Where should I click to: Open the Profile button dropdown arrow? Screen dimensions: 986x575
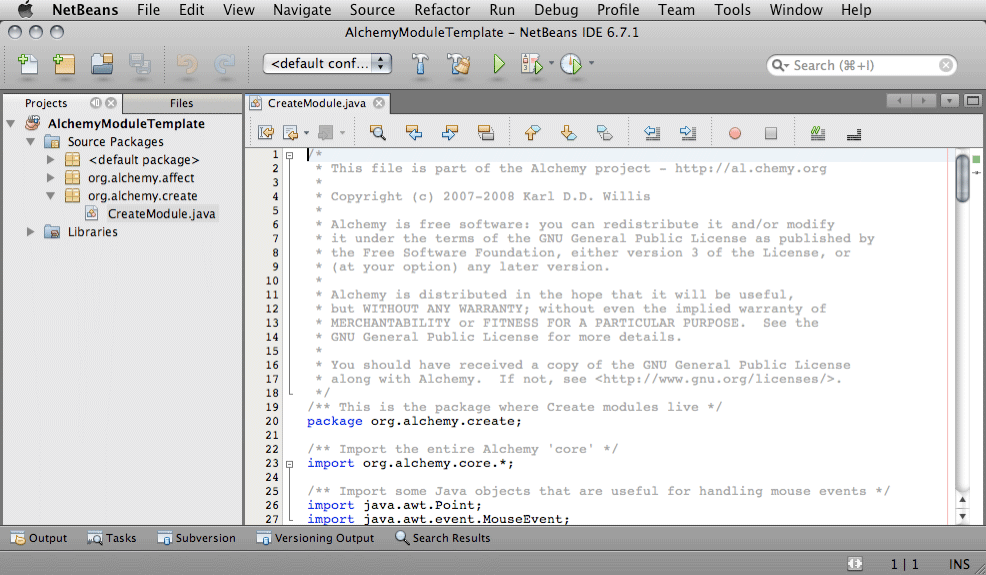591,63
